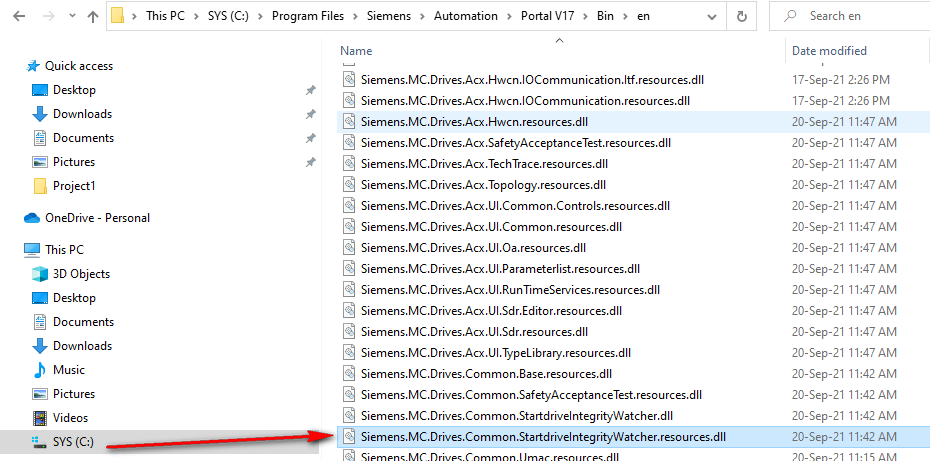Select Acx.UI.RunTimeServices.resources.dll file
The height and width of the screenshot is (461, 930).
[510, 290]
